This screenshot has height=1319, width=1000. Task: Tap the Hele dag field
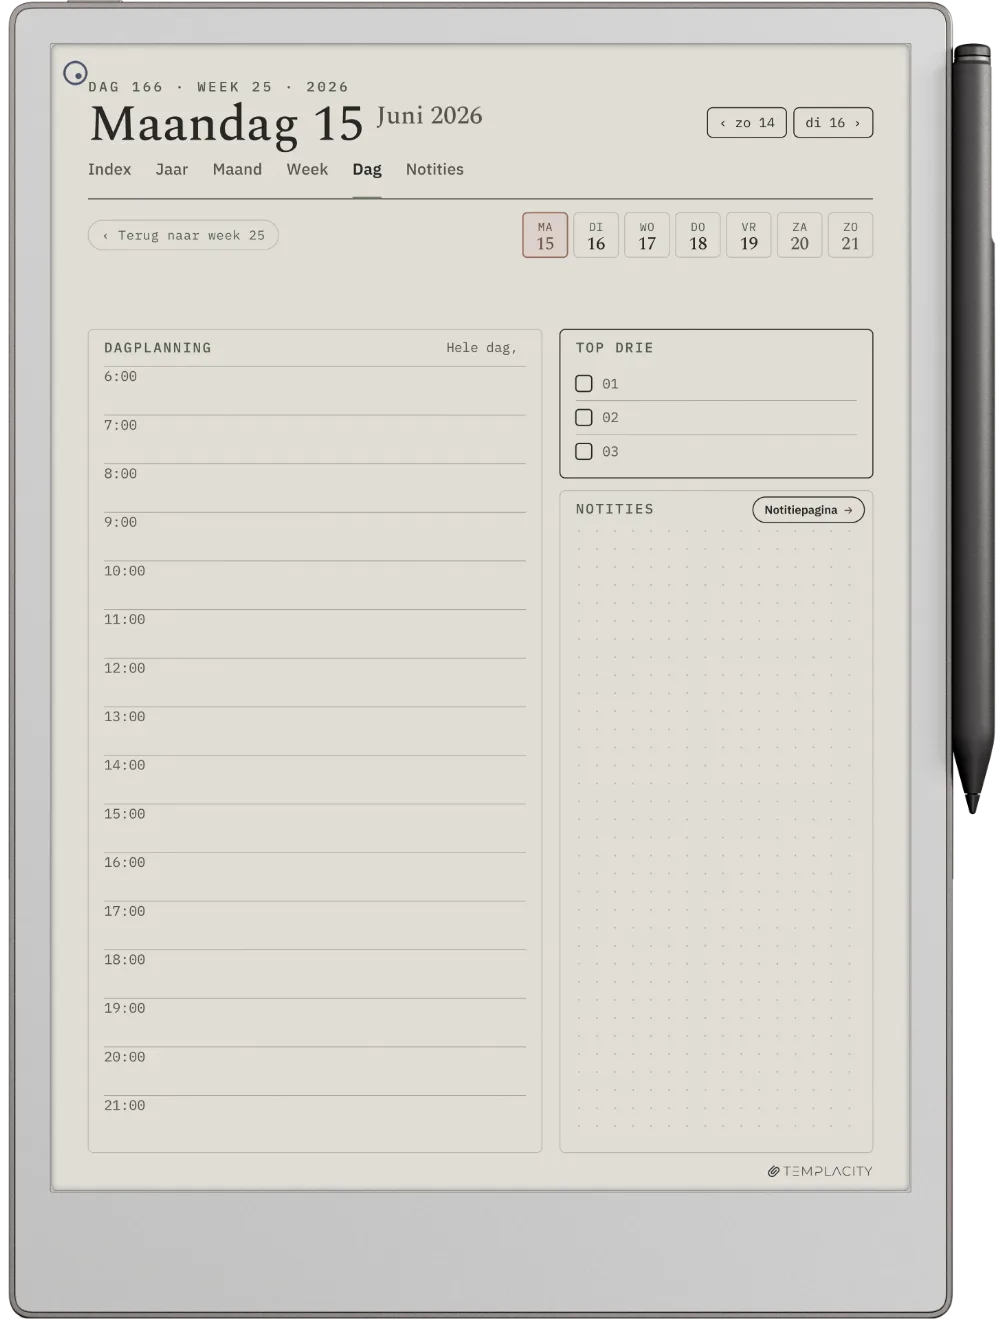481,348
